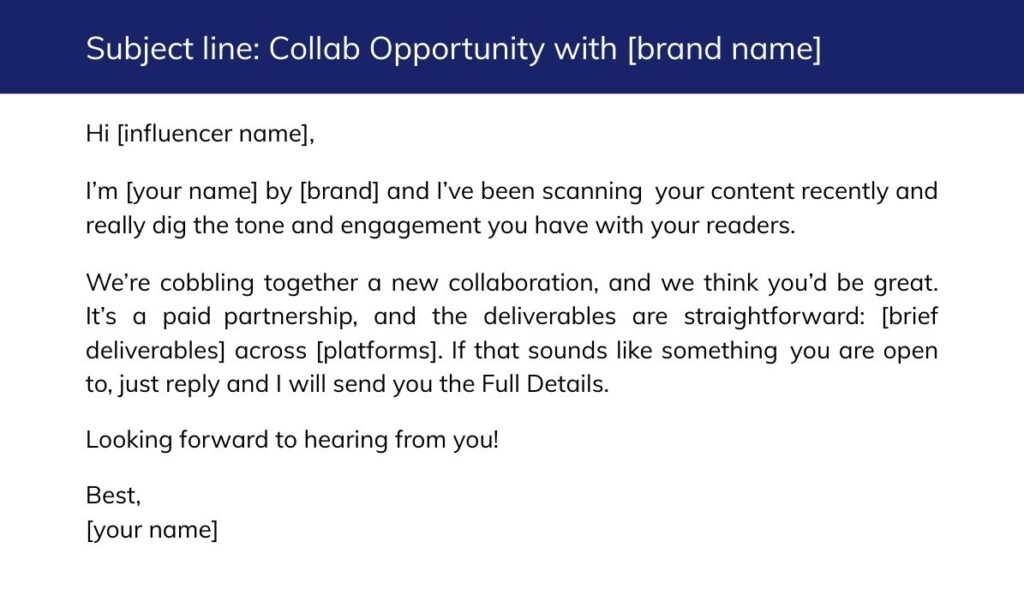
Task: Select the [brand name] placeholder in subject
Action: pyautogui.click(x=724, y=49)
